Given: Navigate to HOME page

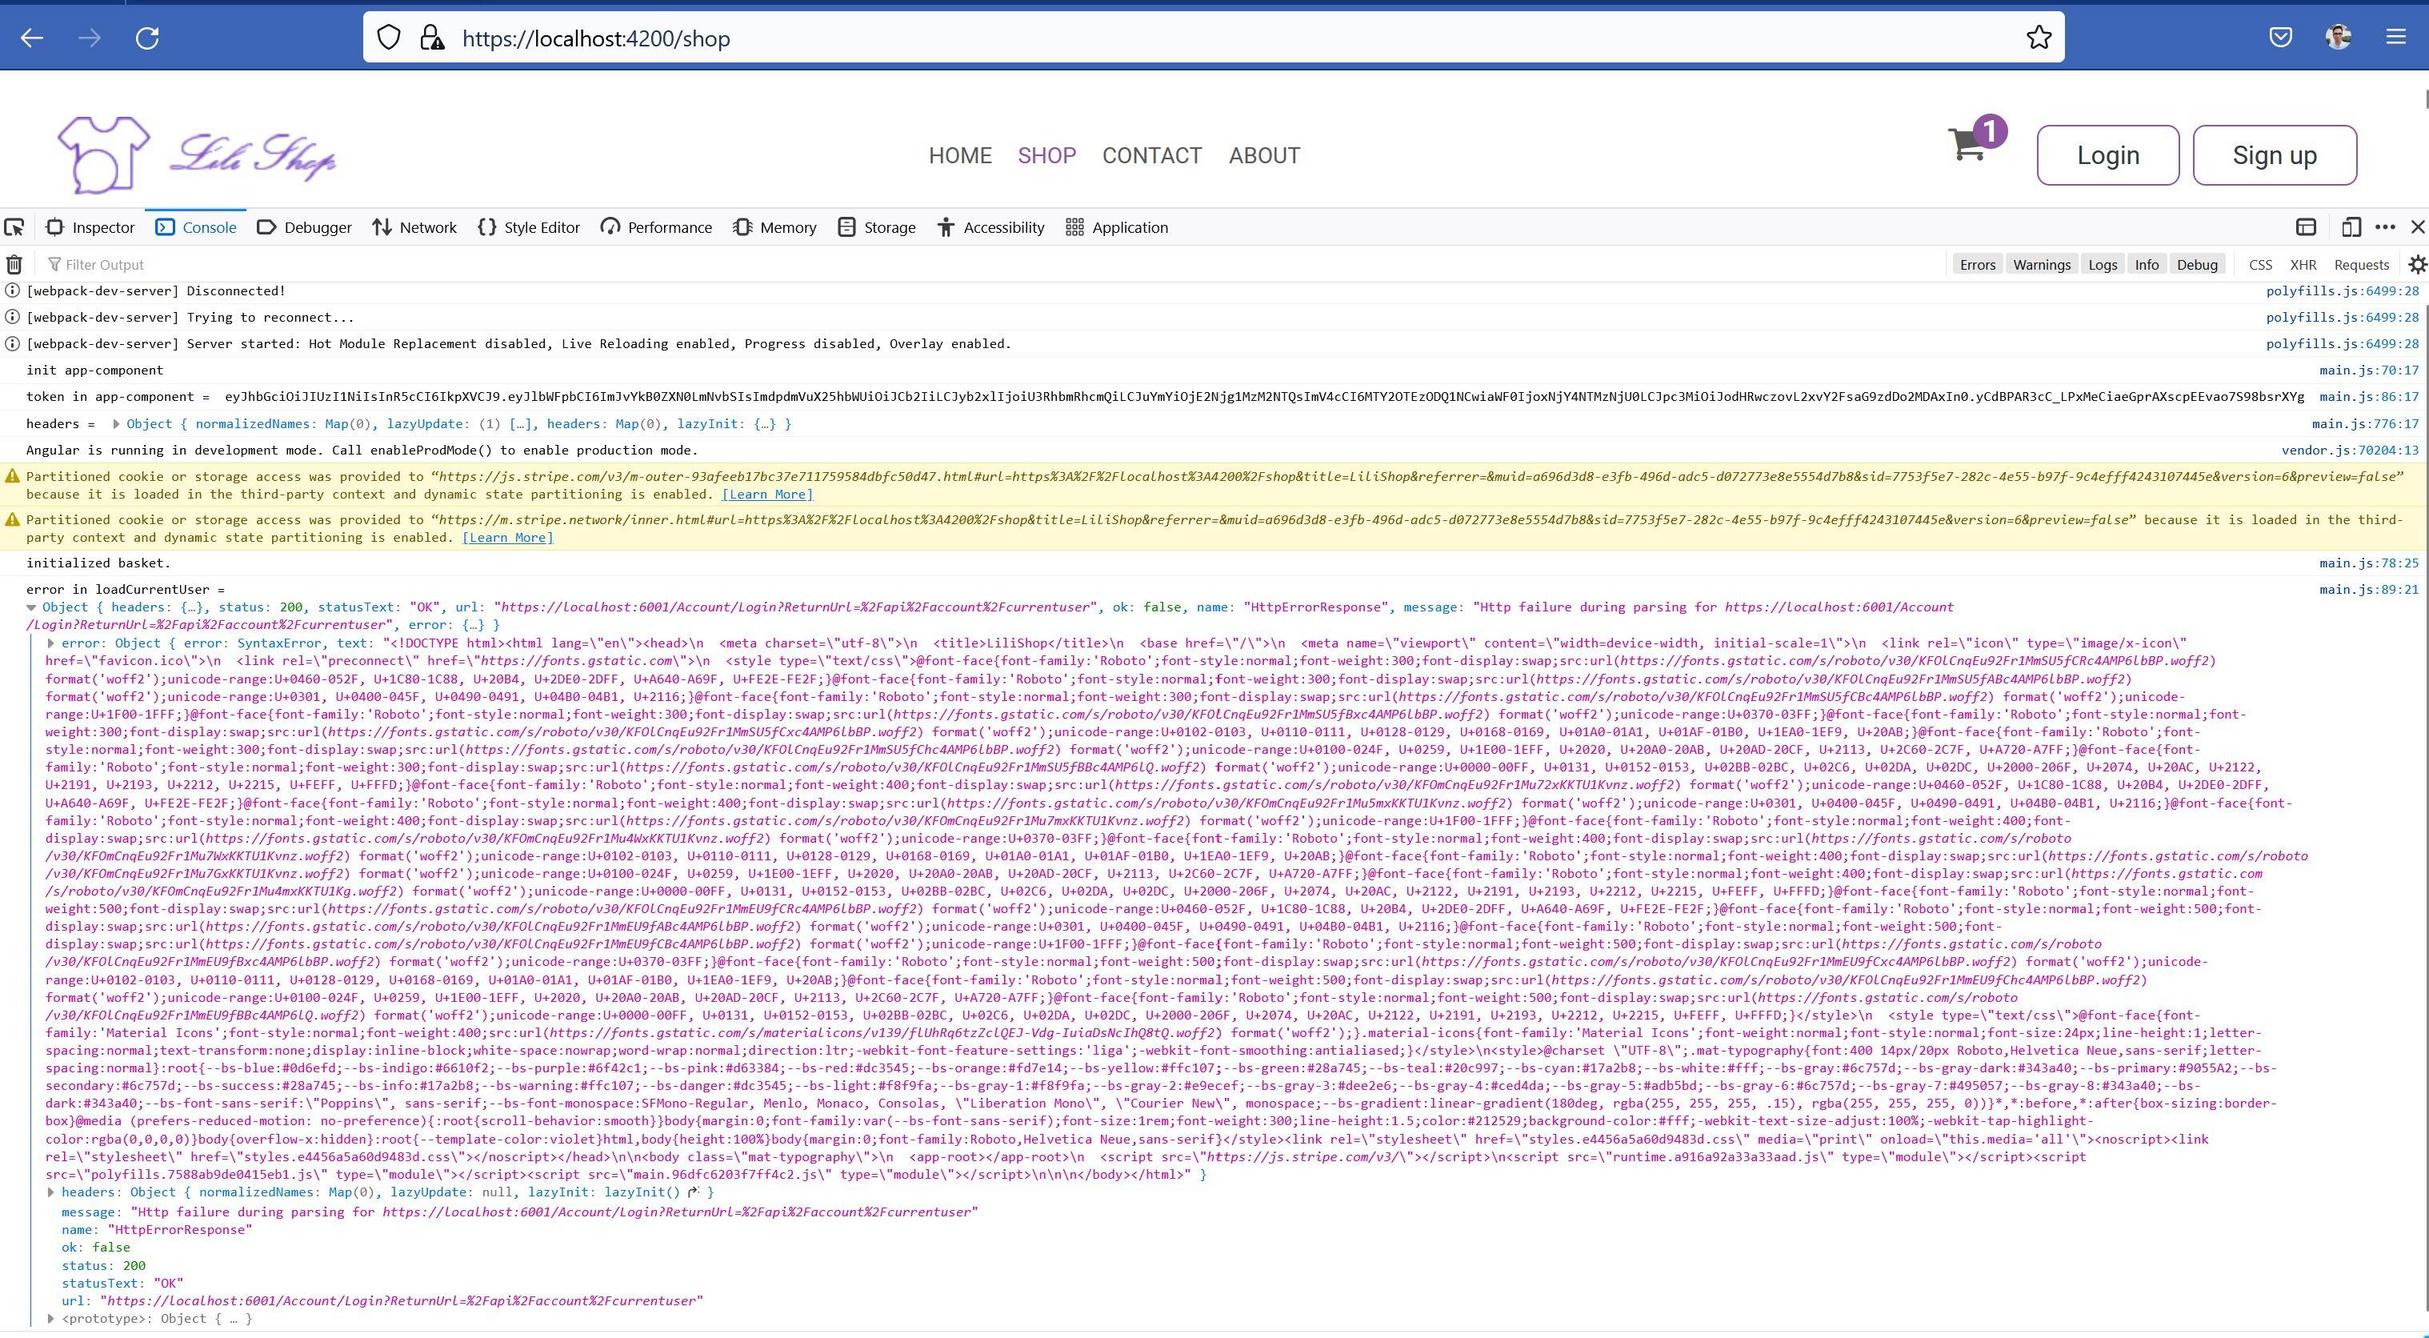Looking at the screenshot, I should pyautogui.click(x=960, y=156).
